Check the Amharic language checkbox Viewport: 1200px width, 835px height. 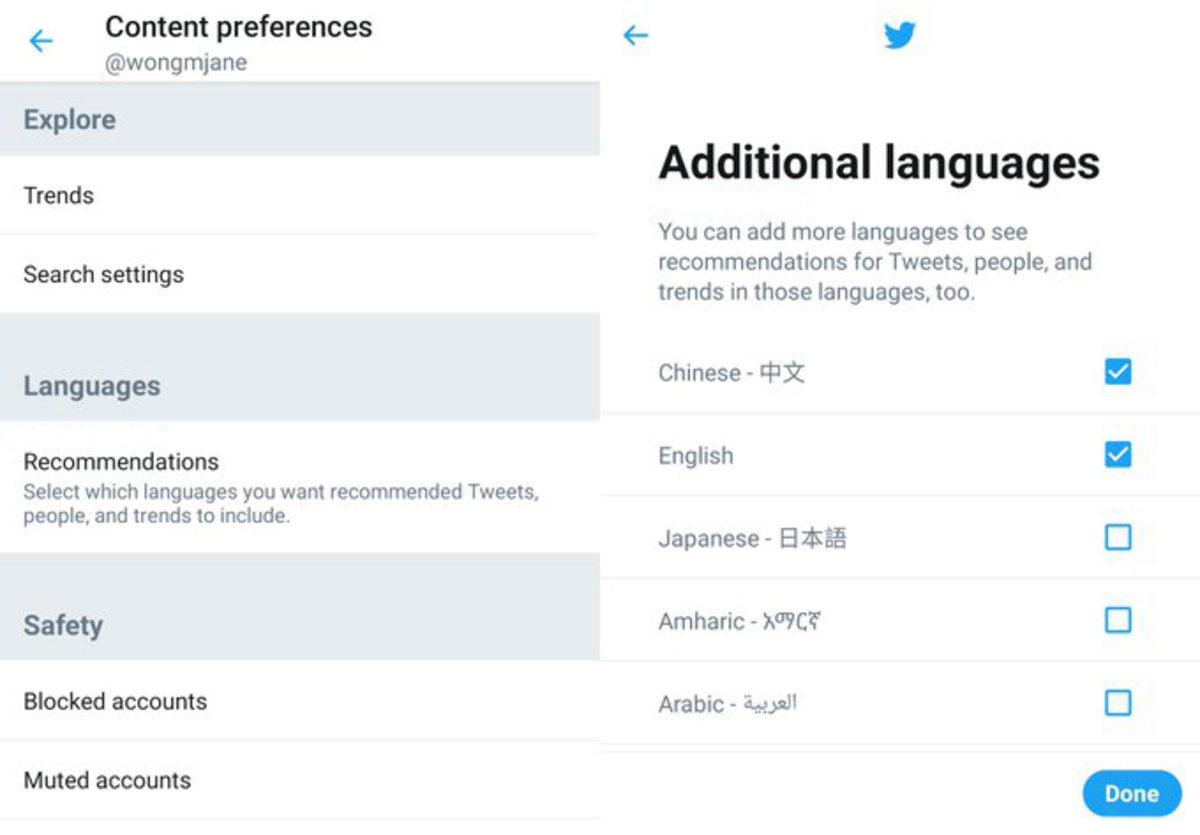click(1117, 620)
